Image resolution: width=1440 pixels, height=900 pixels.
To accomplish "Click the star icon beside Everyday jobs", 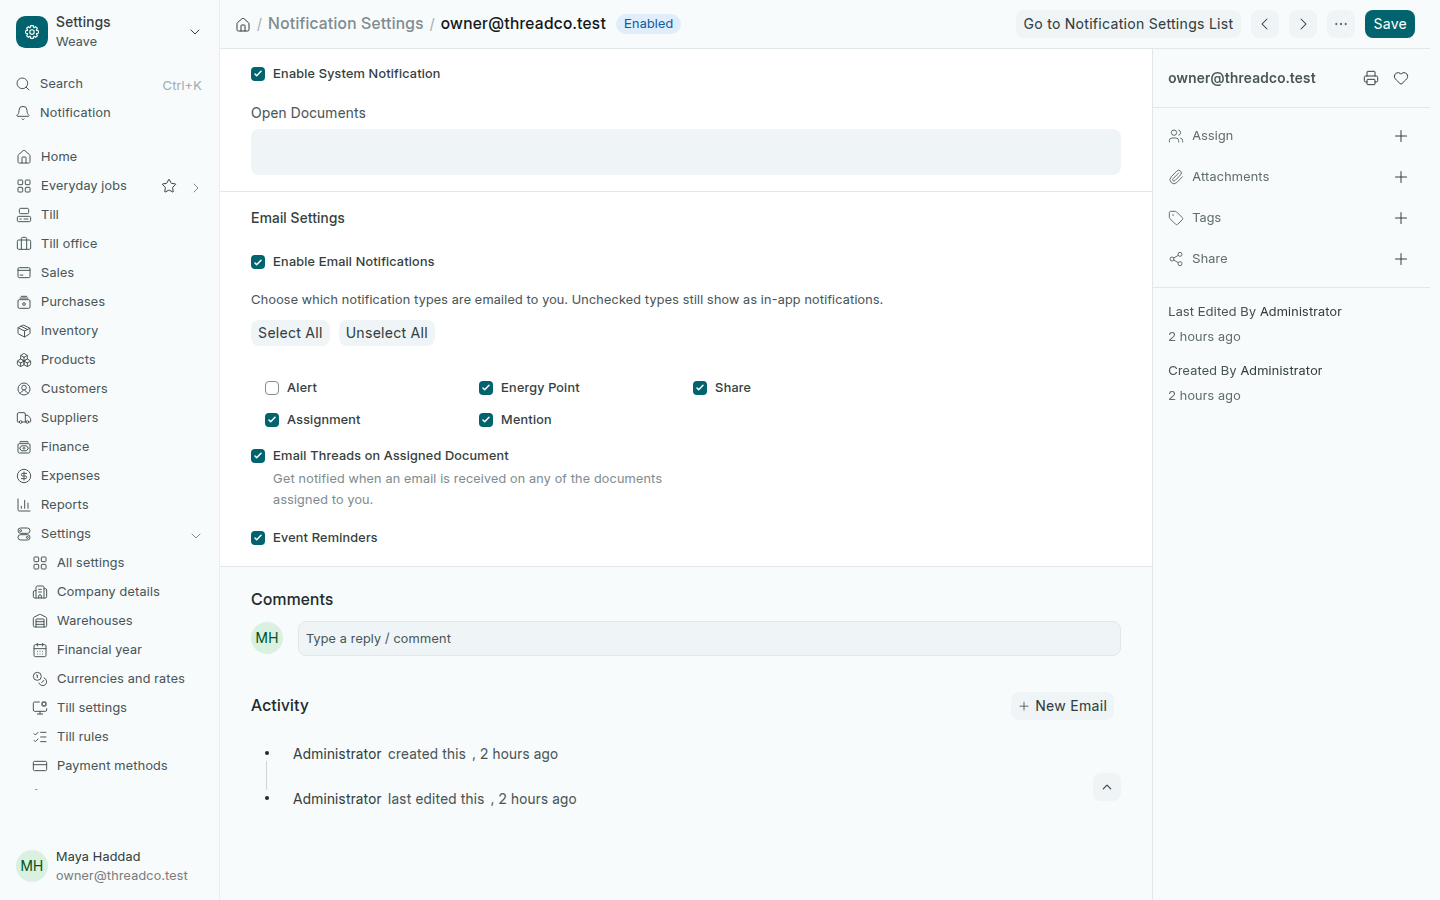I will (x=169, y=186).
